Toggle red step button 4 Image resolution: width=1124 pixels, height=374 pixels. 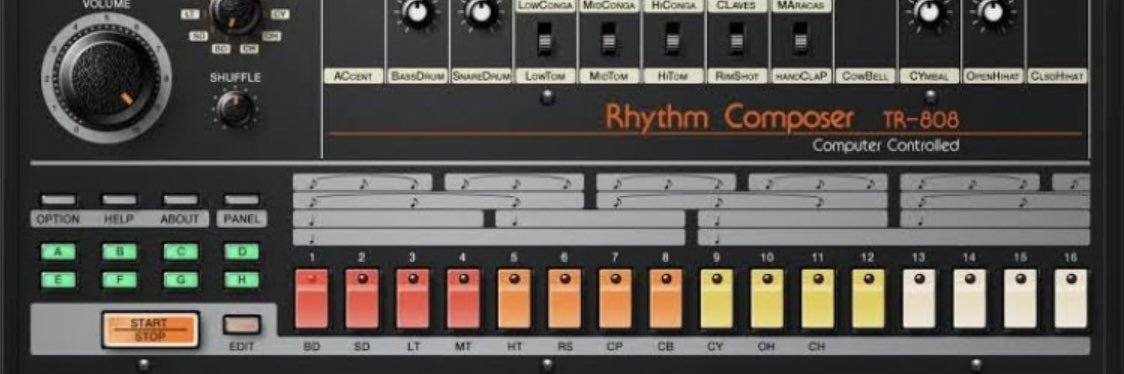463,299
